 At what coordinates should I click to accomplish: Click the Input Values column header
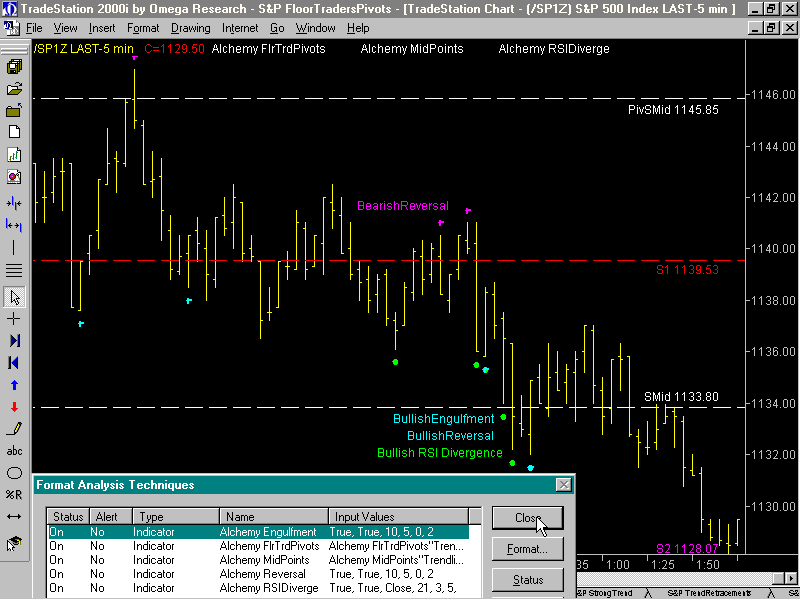click(398, 516)
